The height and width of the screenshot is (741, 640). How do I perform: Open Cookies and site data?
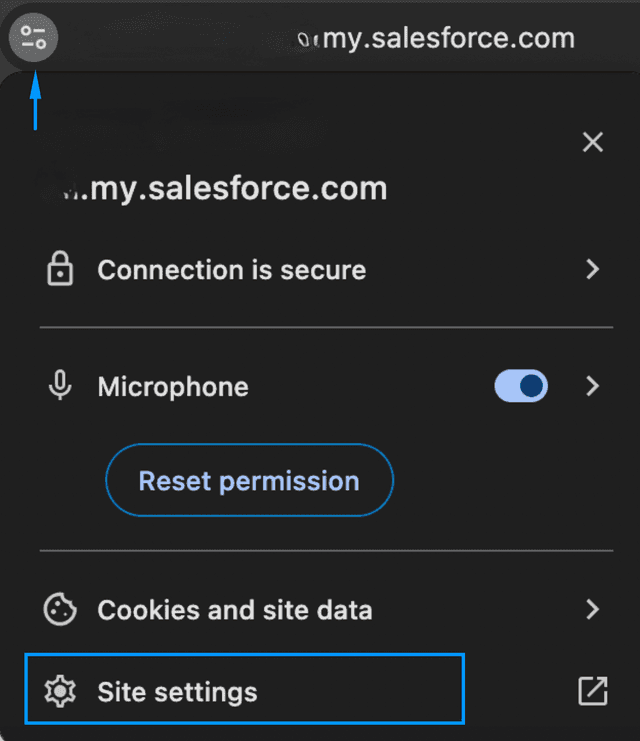tap(234, 610)
